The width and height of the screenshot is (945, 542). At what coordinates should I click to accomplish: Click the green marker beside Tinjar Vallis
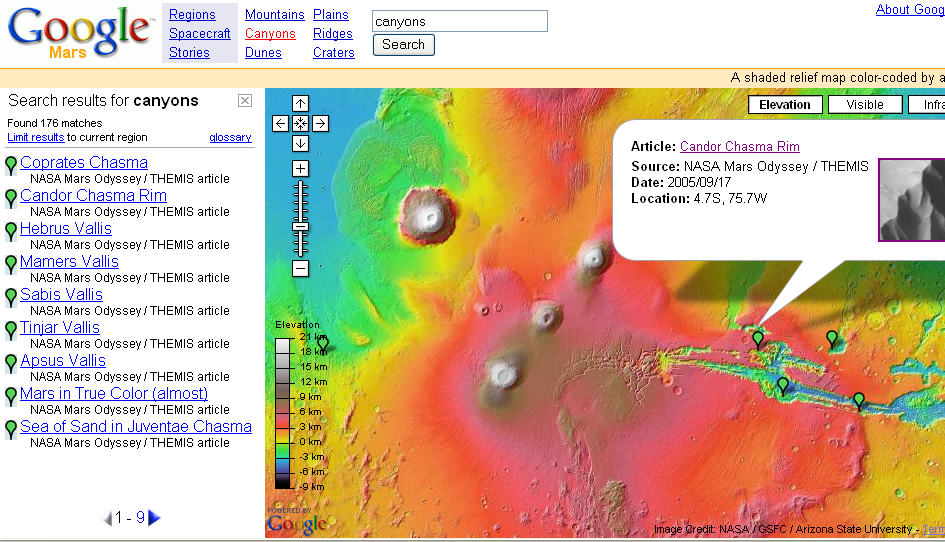point(10,330)
